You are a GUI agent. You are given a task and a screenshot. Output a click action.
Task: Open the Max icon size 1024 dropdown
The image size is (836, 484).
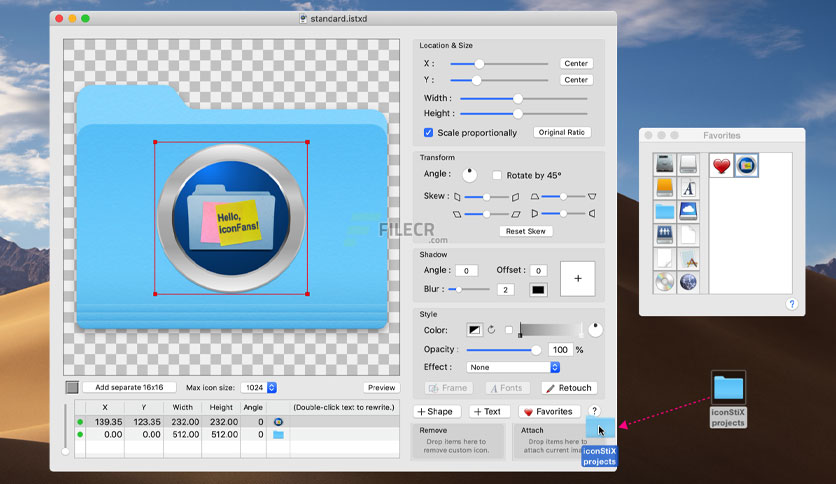coord(259,388)
